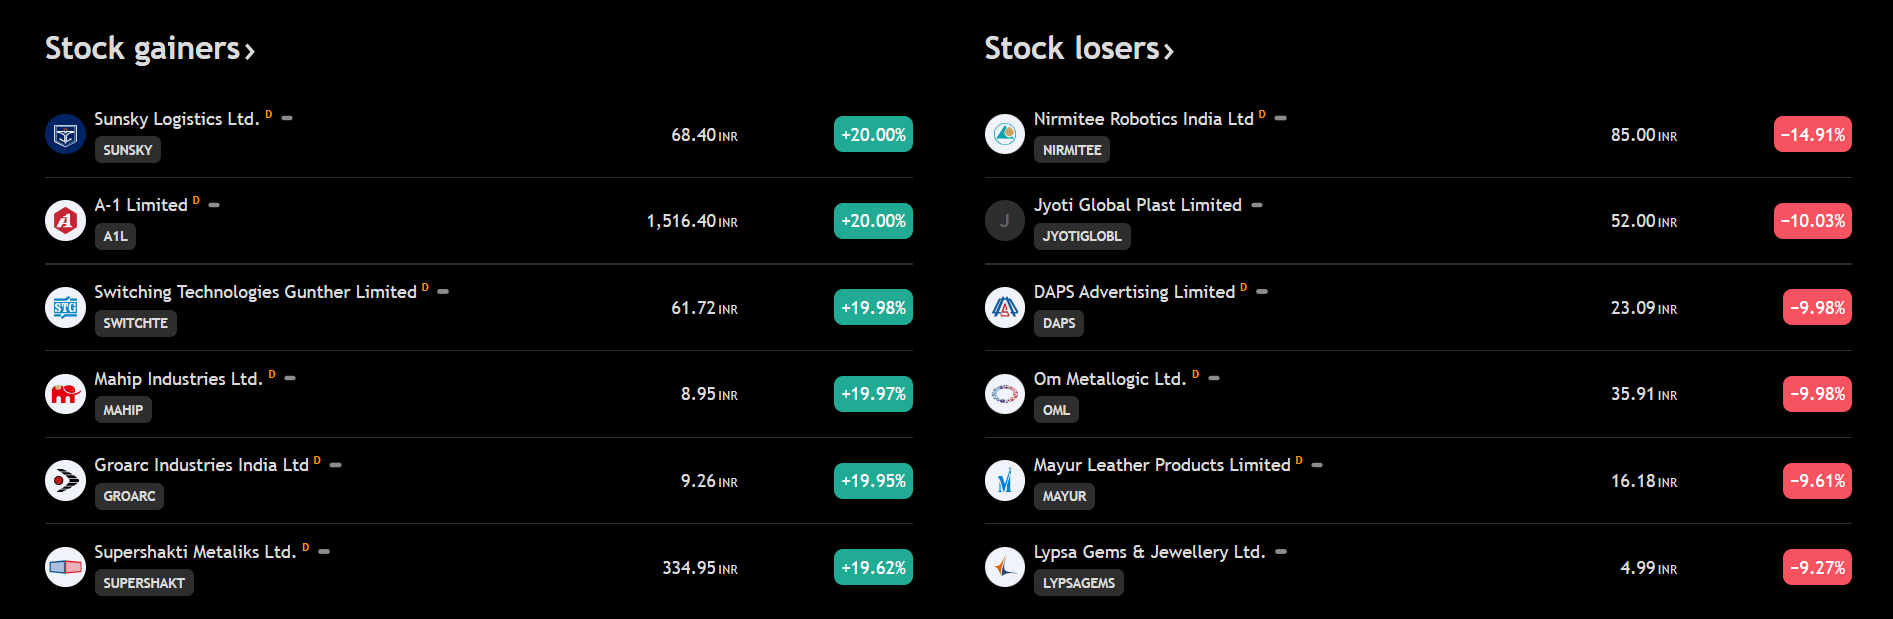The height and width of the screenshot is (619, 1893).
Task: Click the A-1 Limited red logo
Action: (65, 221)
